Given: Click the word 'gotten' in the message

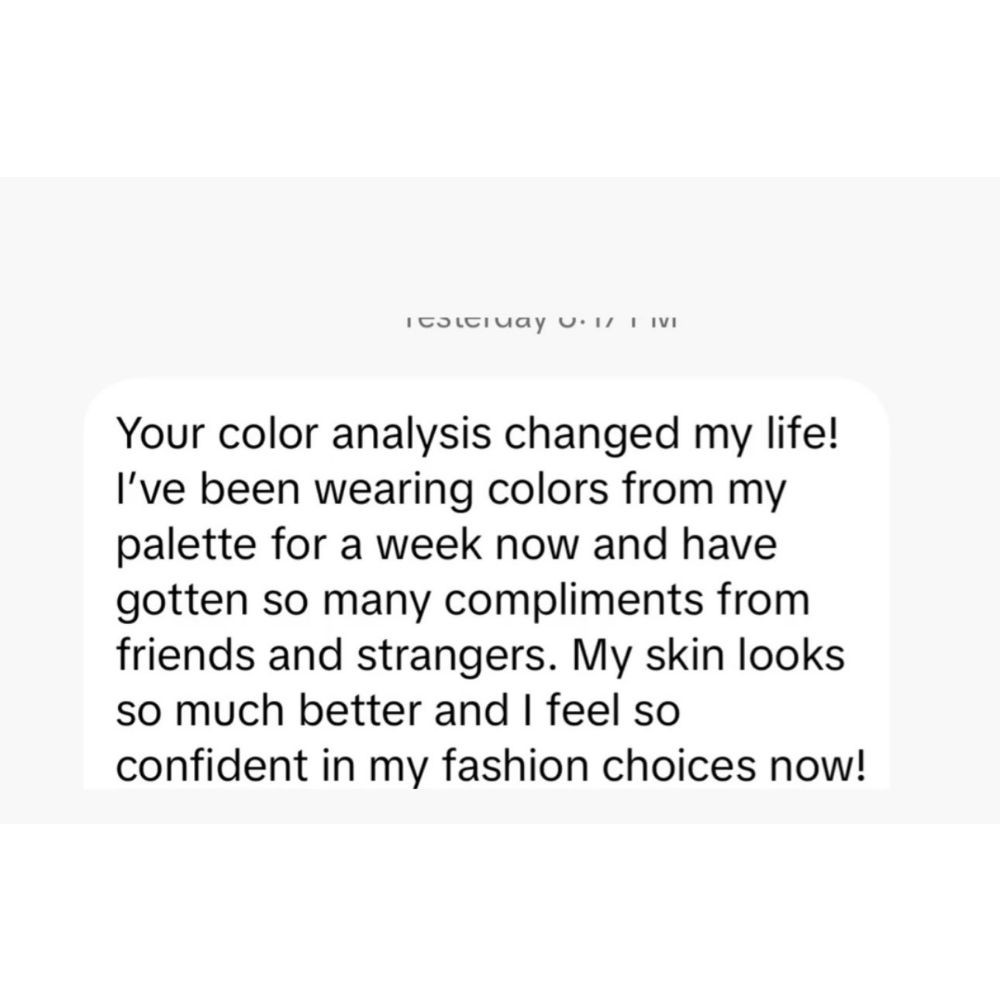Looking at the screenshot, I should [x=182, y=601].
